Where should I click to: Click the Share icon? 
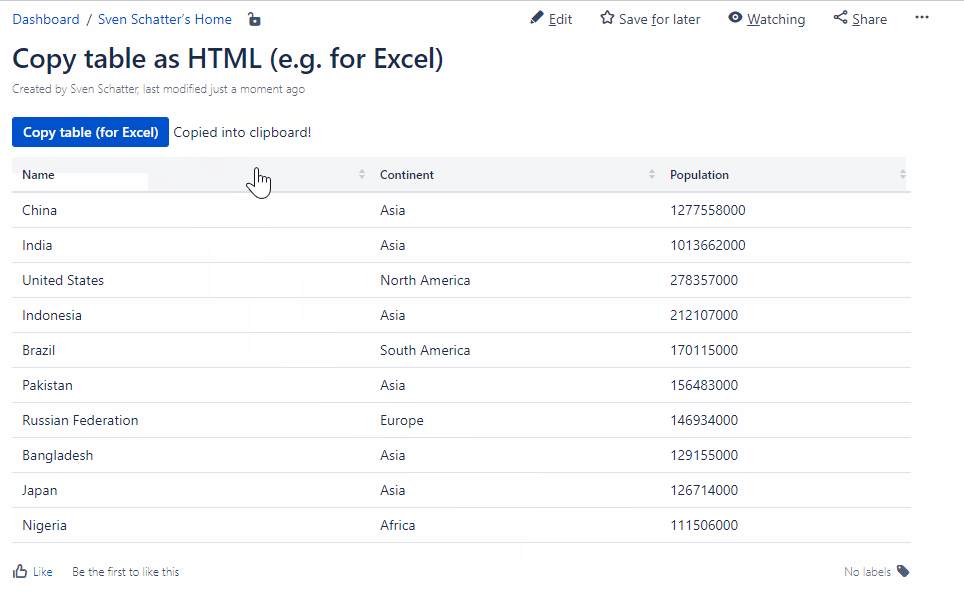(840, 18)
